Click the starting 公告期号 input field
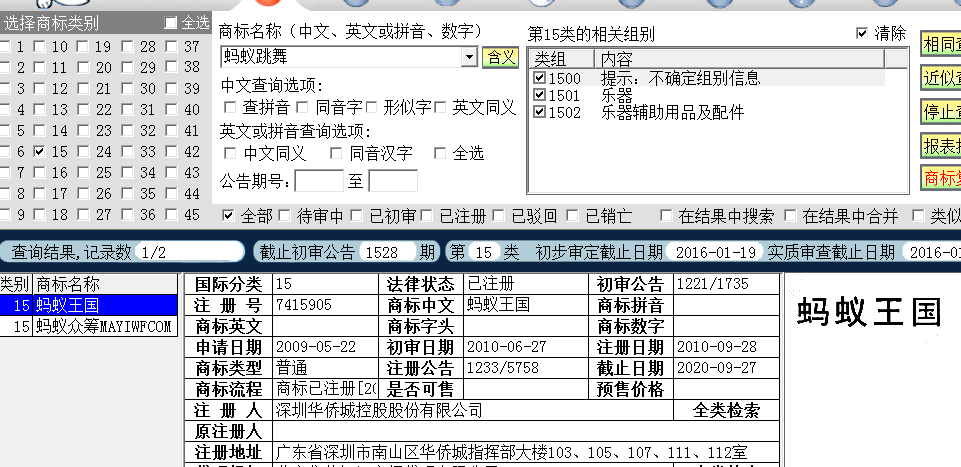The image size is (961, 467). tap(319, 181)
